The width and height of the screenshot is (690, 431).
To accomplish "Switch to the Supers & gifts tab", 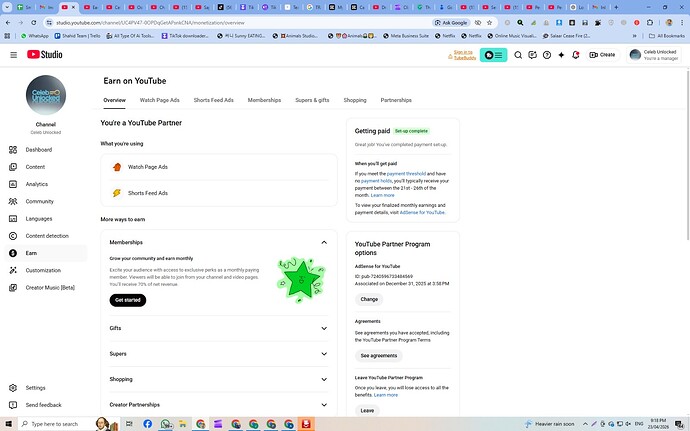I will coord(312,100).
